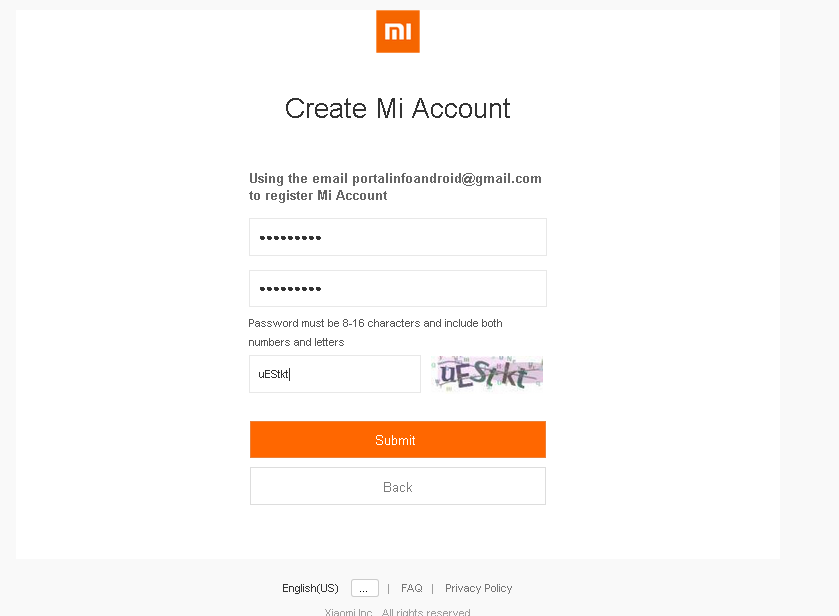
Task: Open the '...' language selector
Action: pyautogui.click(x=364, y=588)
